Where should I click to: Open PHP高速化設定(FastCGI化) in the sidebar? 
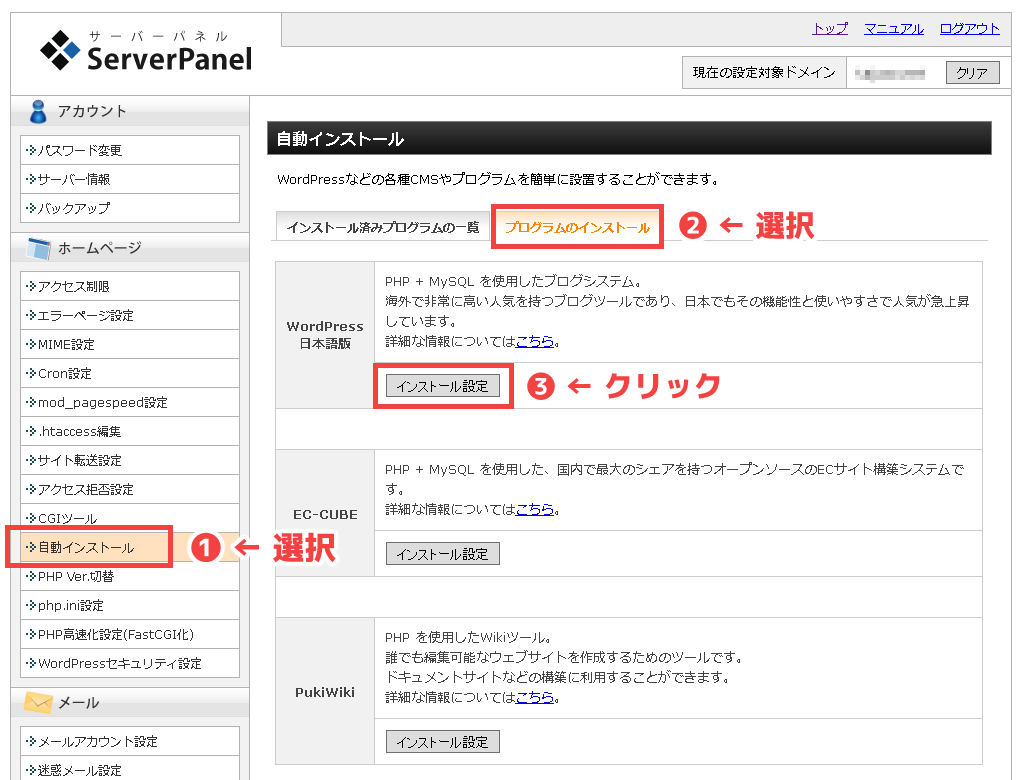[x=130, y=634]
